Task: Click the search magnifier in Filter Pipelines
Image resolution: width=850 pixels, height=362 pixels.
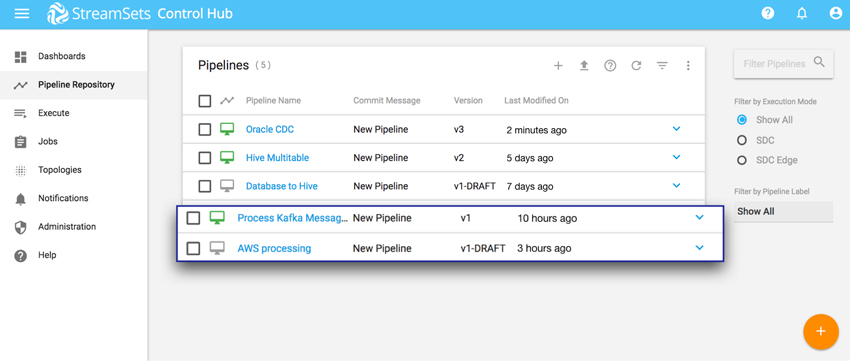Action: (x=819, y=62)
